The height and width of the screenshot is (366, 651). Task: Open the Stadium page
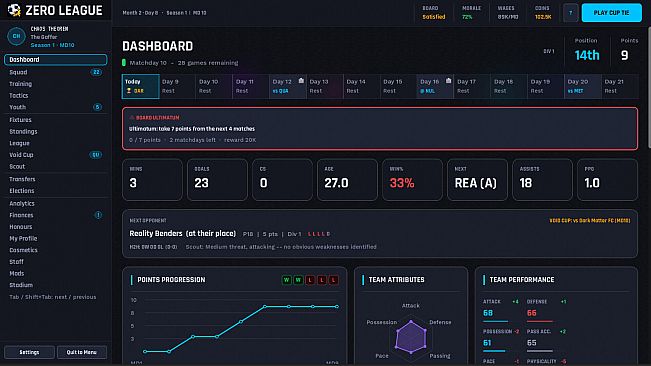click(x=56, y=285)
